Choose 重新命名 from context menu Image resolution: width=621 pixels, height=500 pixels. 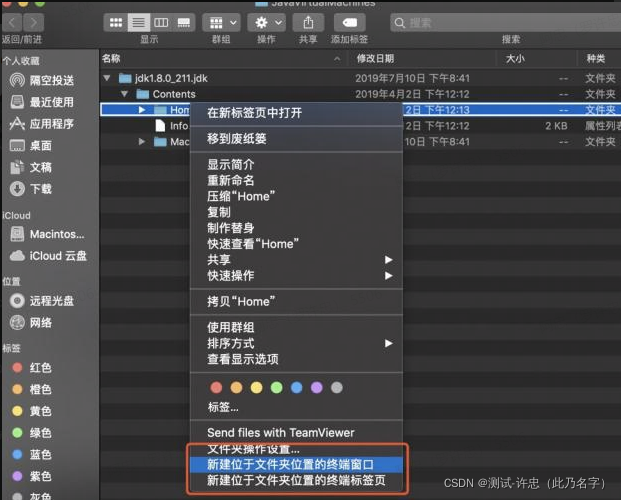pyautogui.click(x=296, y=181)
